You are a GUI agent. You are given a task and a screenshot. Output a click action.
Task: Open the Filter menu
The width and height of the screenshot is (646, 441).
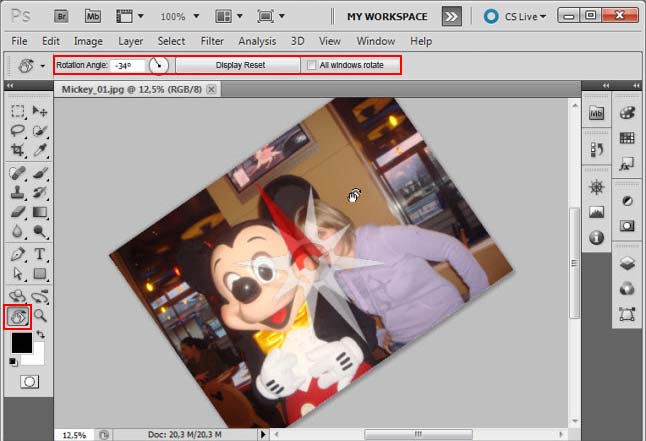tap(212, 41)
